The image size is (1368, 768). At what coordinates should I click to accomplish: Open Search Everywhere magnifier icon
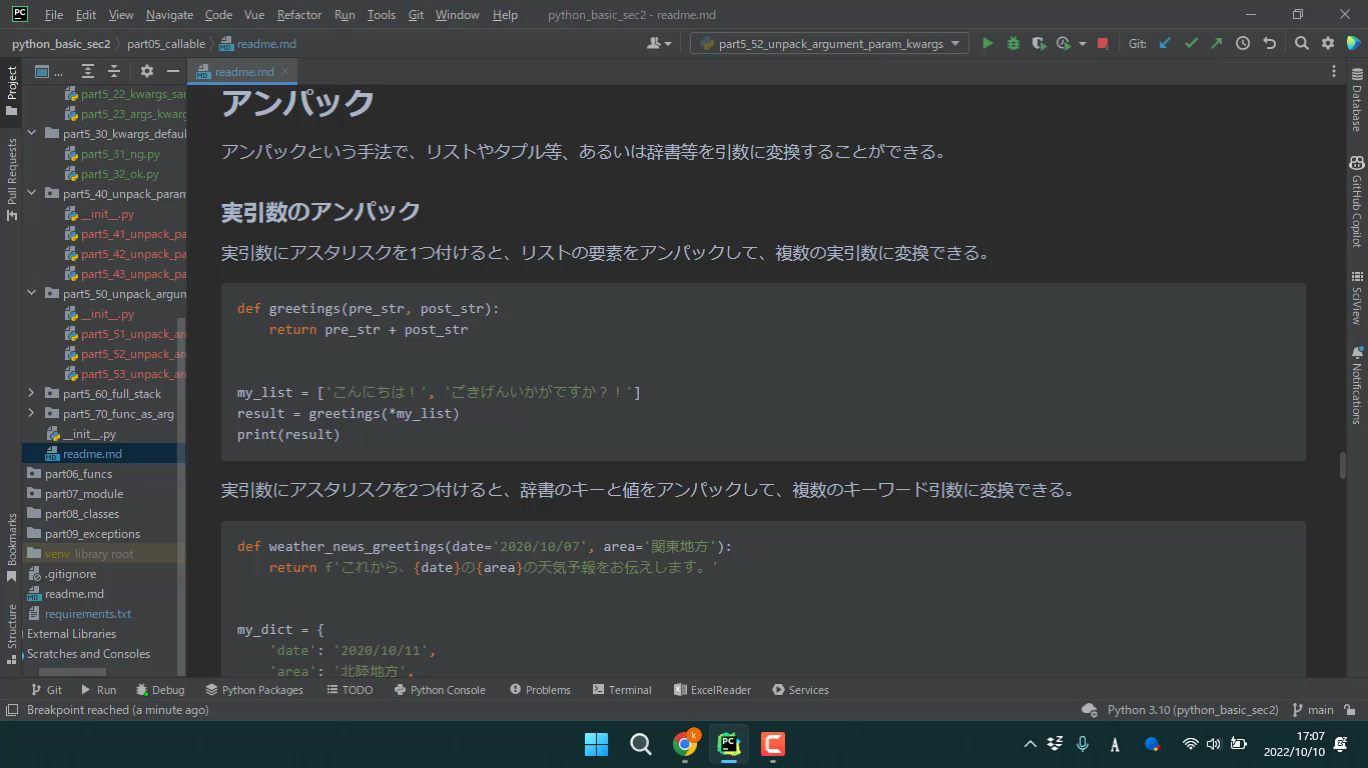1301,44
